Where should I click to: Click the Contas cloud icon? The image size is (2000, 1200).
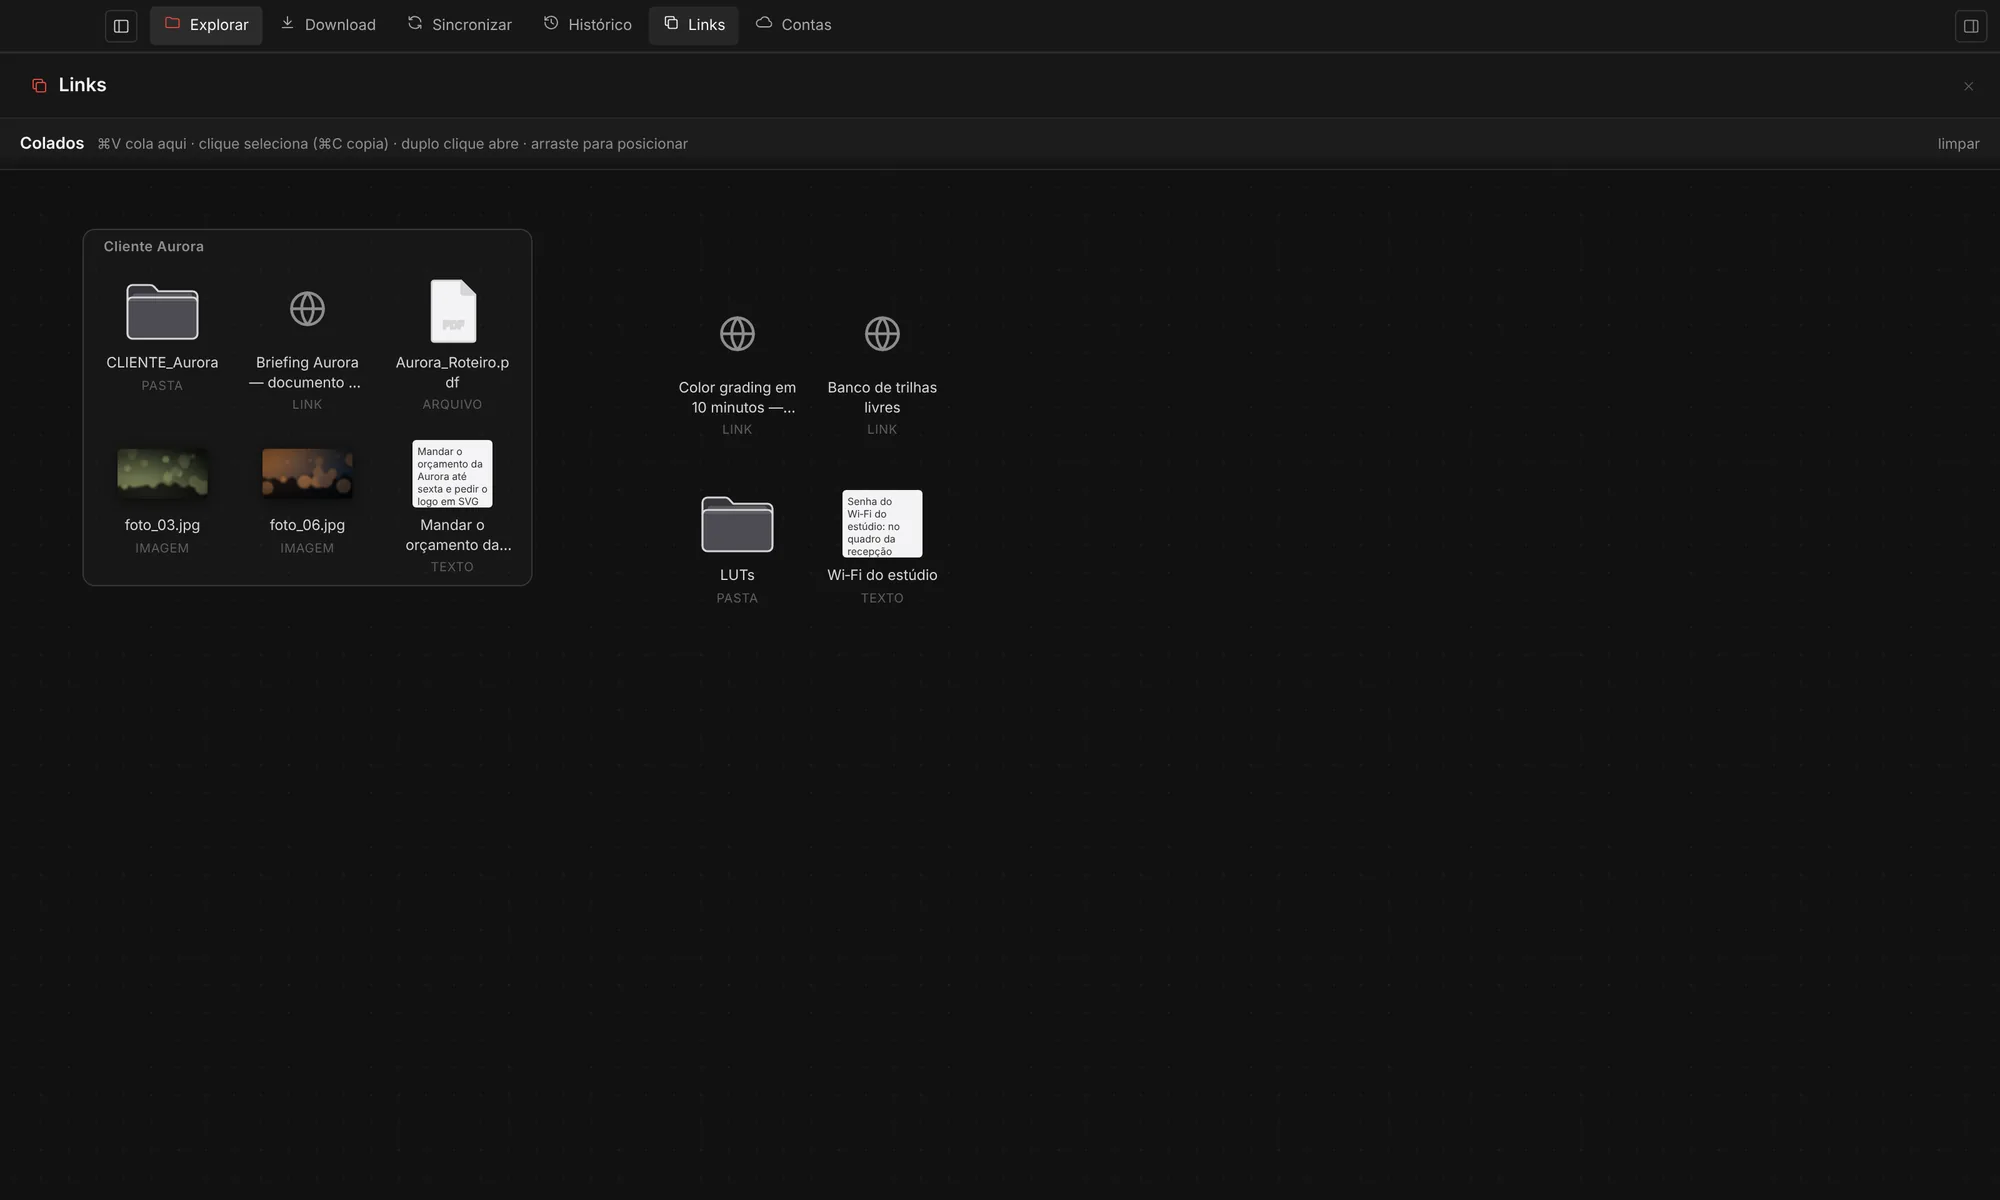point(764,23)
